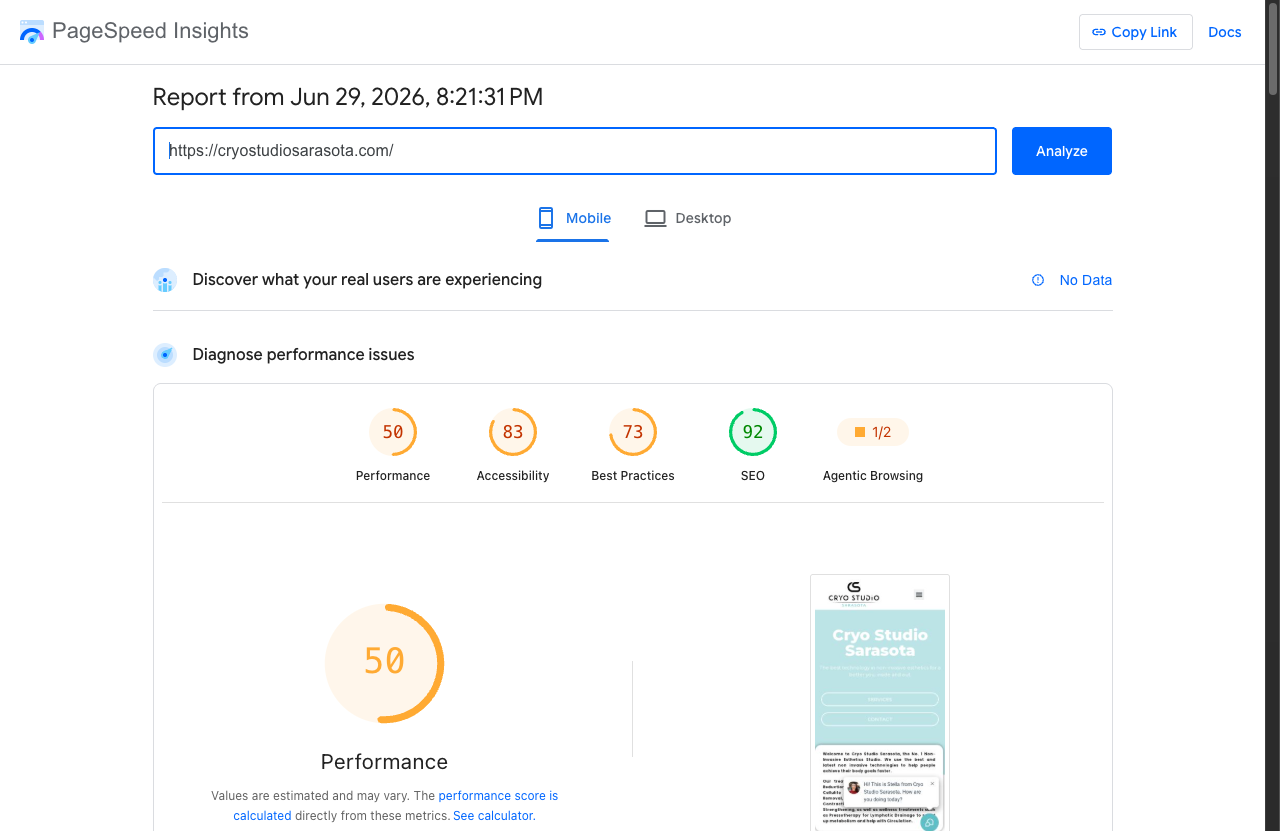Open the Docs link
1280x831 pixels.
pos(1224,32)
